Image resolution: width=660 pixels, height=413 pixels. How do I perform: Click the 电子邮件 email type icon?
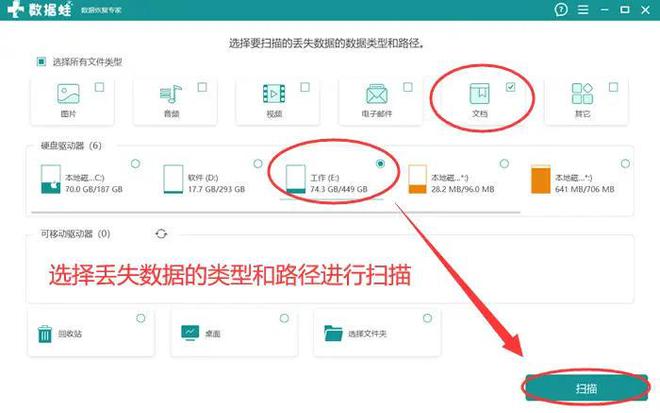(377, 93)
